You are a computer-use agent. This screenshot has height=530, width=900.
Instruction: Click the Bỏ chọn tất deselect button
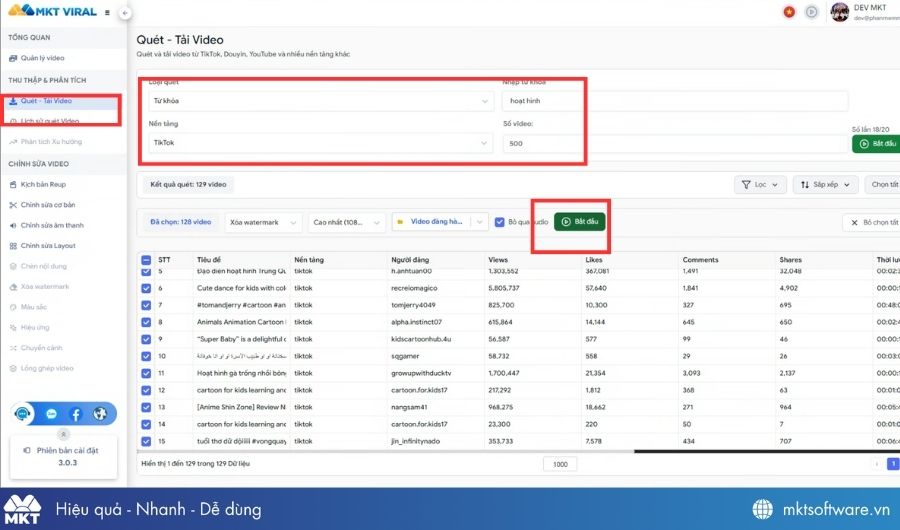tap(872, 223)
